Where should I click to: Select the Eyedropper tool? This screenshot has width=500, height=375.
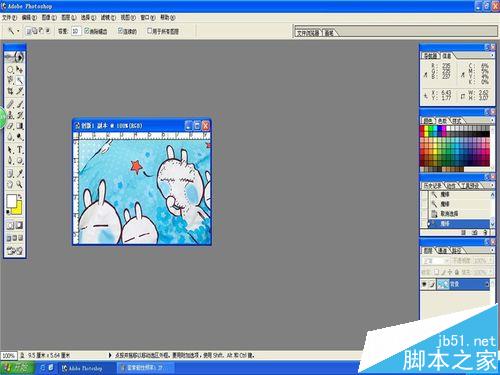pos(20,173)
